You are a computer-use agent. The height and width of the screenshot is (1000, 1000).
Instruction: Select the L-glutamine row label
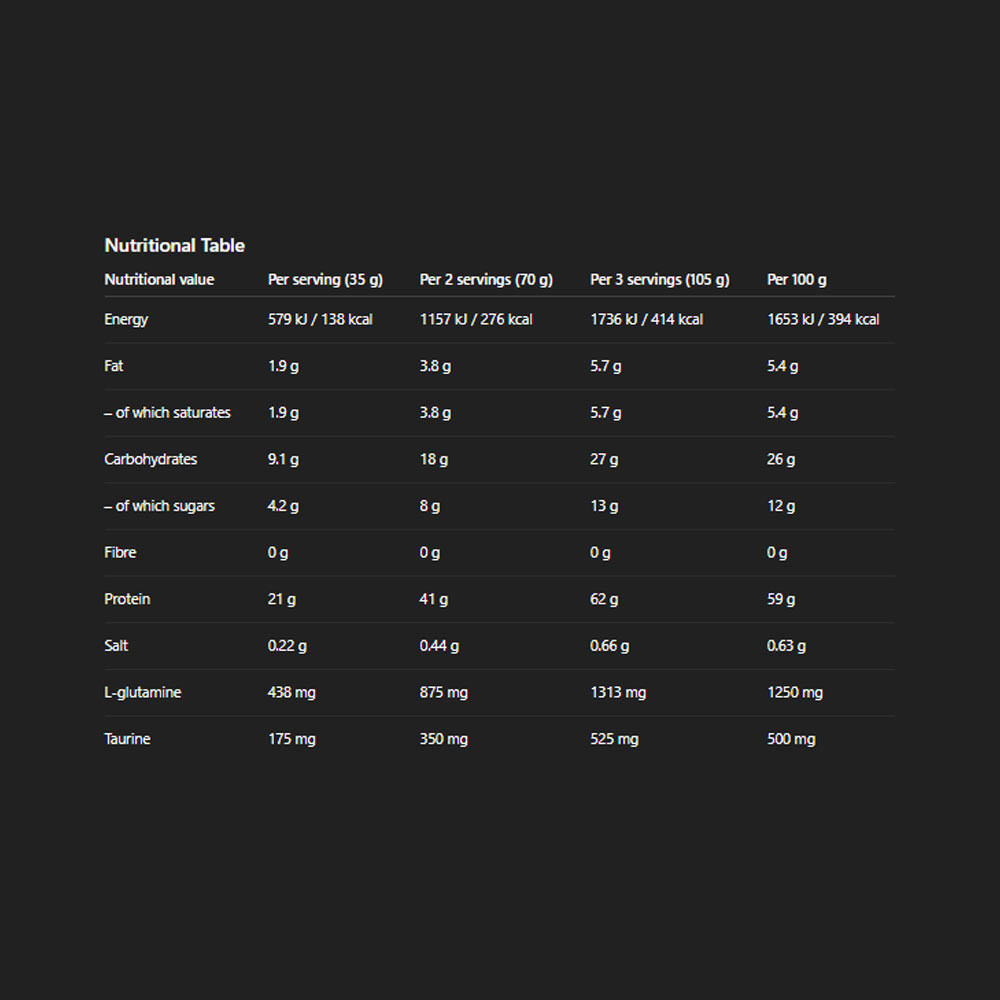143,692
